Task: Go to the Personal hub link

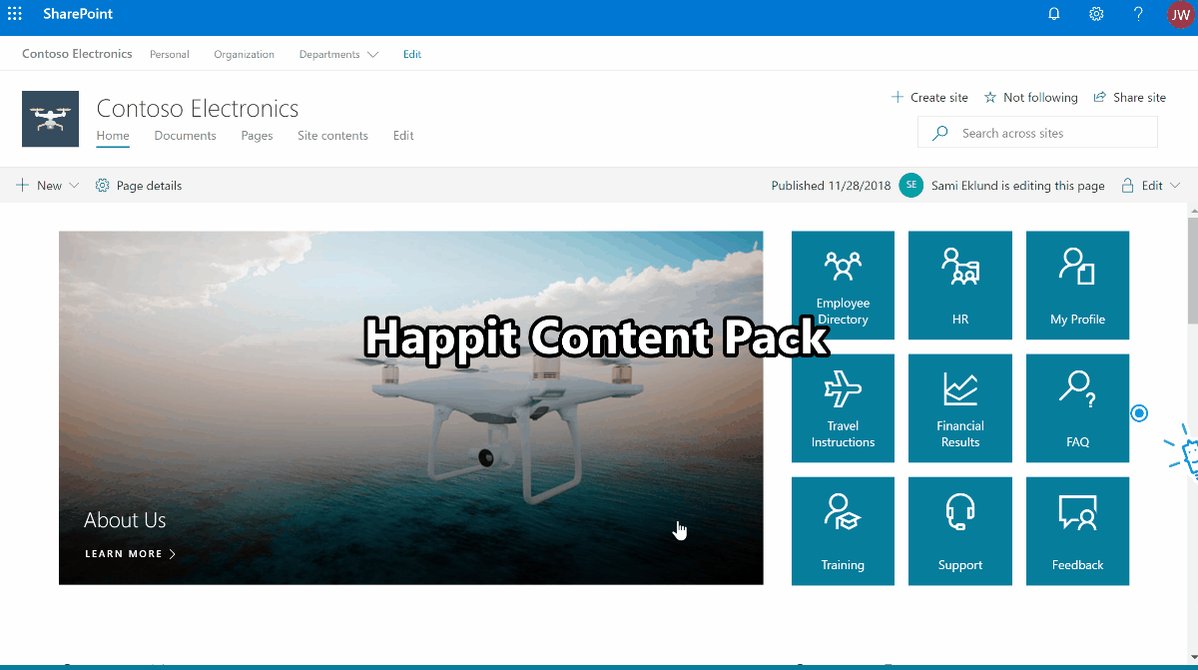Action: (170, 54)
